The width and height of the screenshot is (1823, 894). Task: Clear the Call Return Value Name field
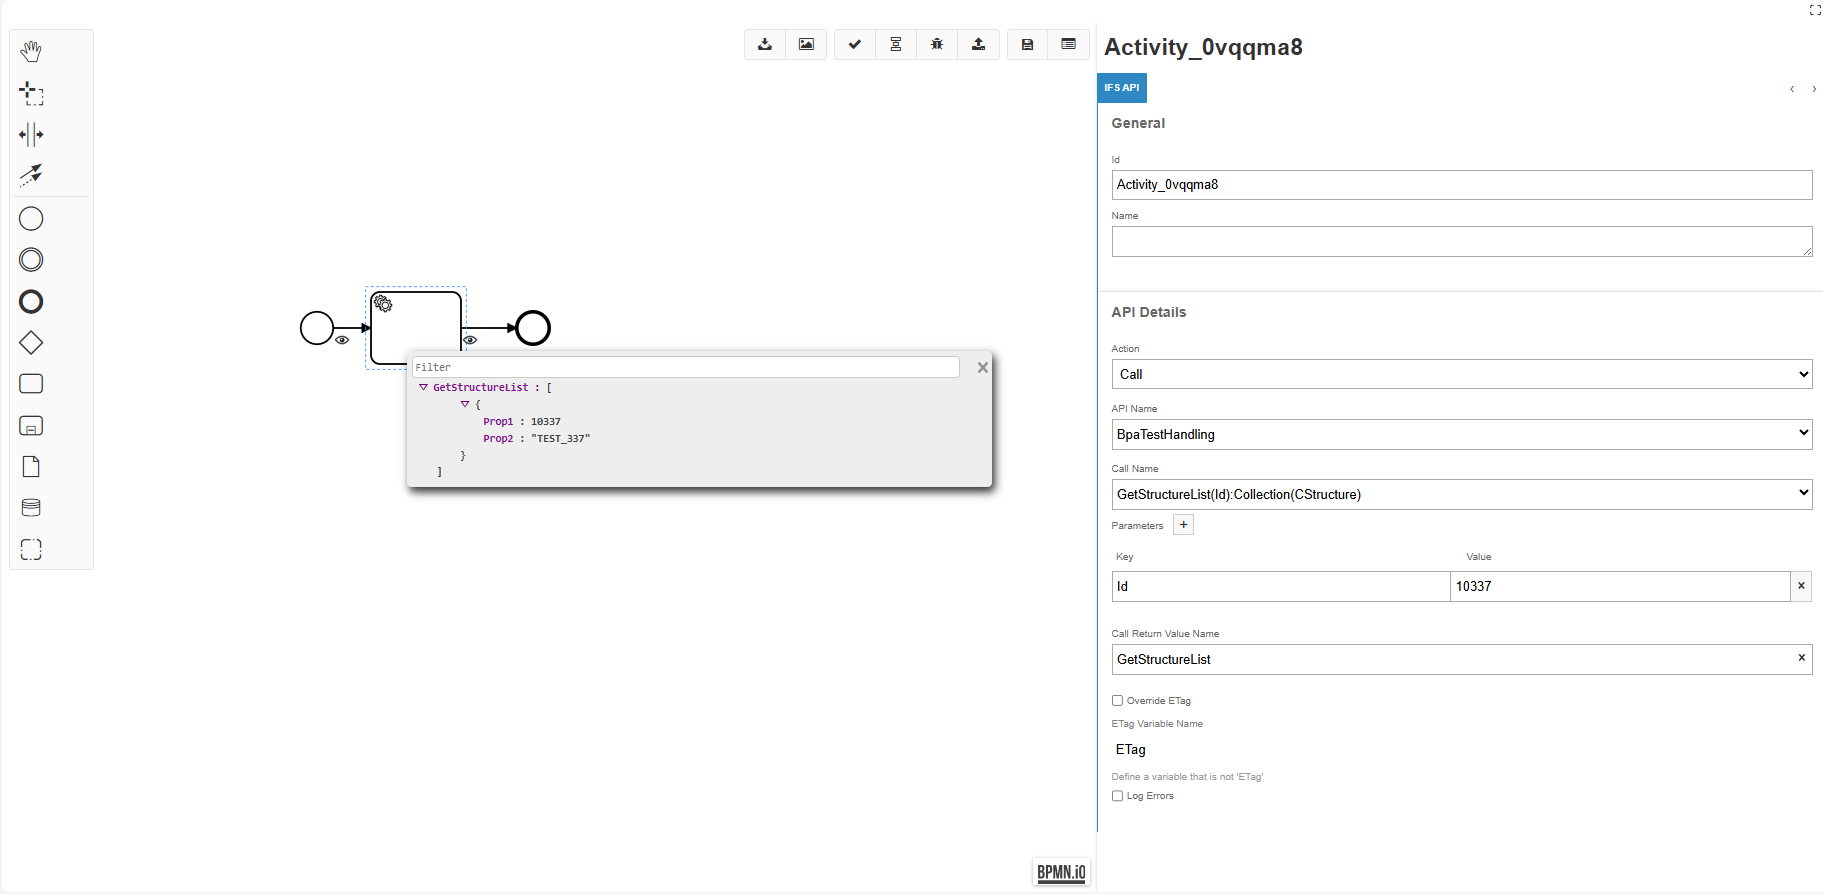[x=1801, y=658]
